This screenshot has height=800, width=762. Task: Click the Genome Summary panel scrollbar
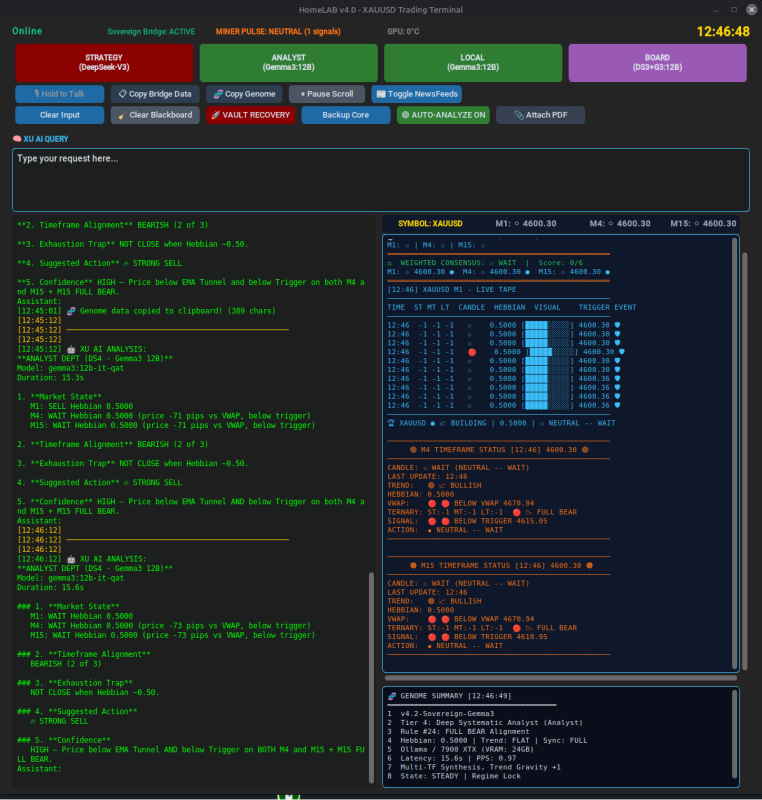coord(735,734)
